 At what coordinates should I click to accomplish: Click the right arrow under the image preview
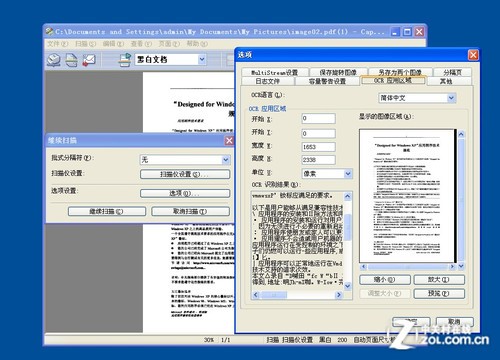[452, 267]
